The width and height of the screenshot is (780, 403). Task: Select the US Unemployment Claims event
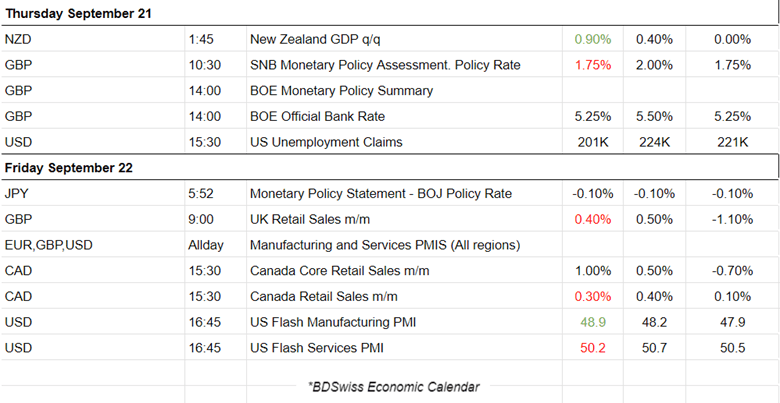(326, 142)
